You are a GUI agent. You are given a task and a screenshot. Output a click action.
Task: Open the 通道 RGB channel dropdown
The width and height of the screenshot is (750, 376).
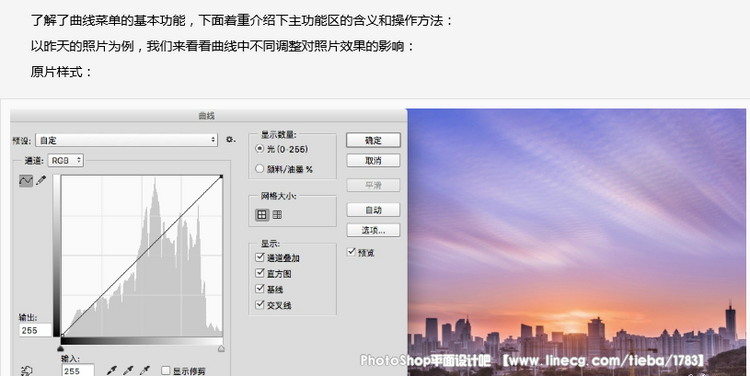[66, 160]
